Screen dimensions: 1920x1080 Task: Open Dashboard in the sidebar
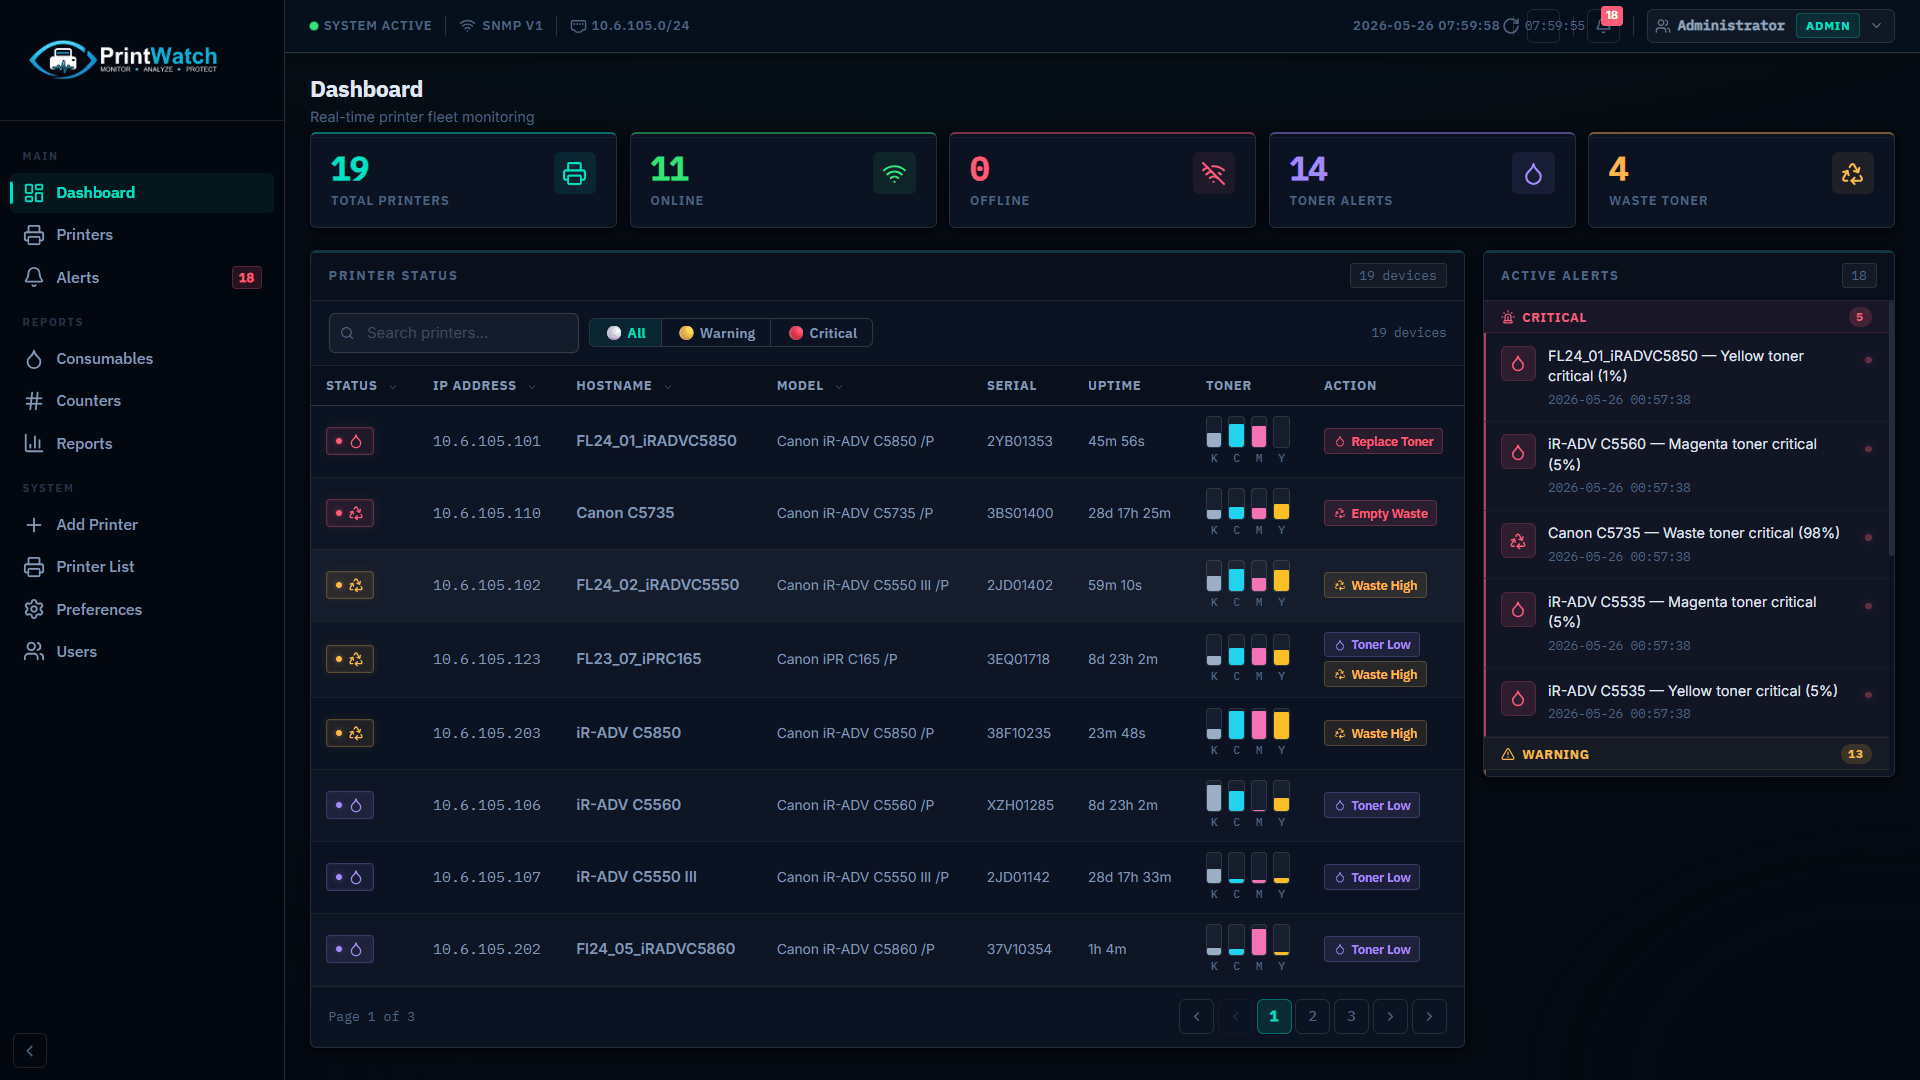[x=142, y=193]
